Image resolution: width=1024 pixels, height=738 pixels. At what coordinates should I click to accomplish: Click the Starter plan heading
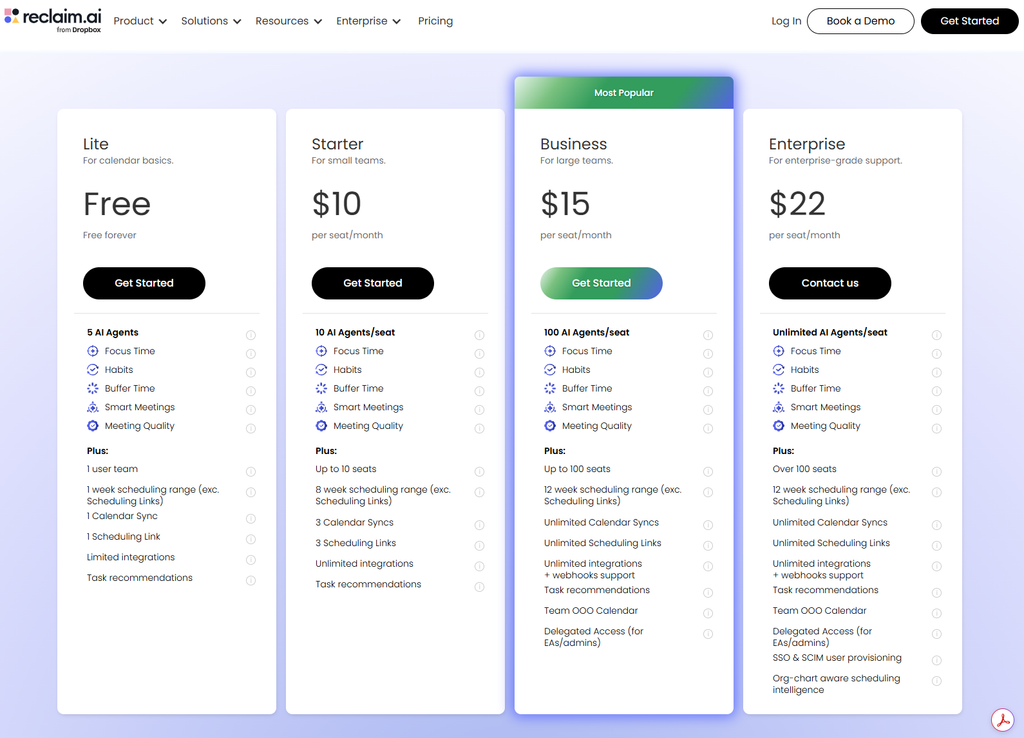(x=338, y=144)
